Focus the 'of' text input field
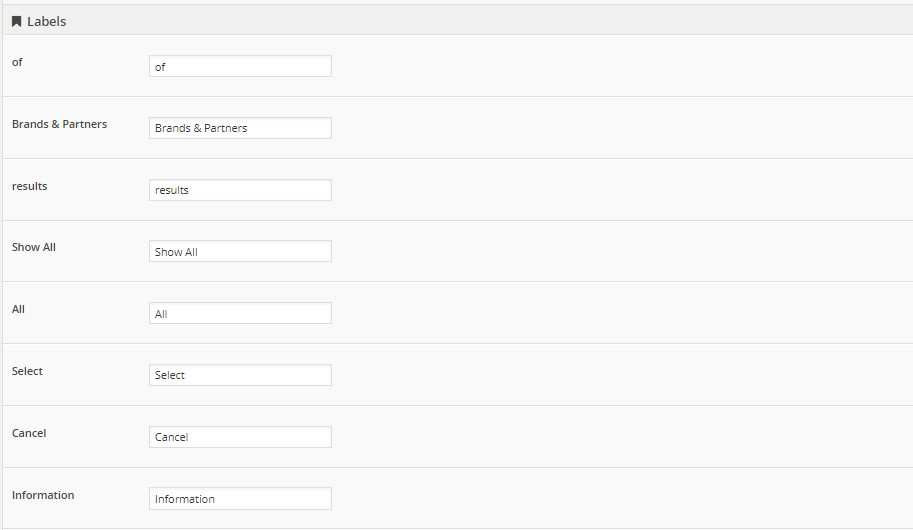 coord(240,67)
